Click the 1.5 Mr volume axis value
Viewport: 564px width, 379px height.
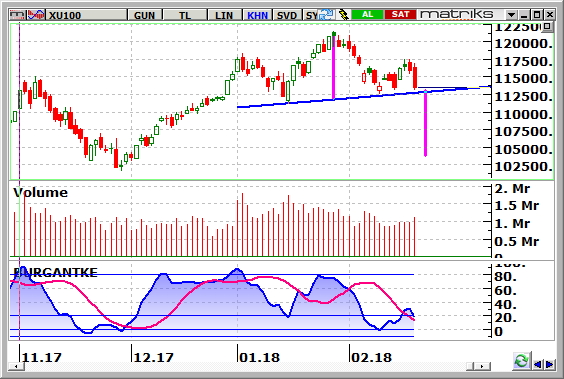pos(517,205)
